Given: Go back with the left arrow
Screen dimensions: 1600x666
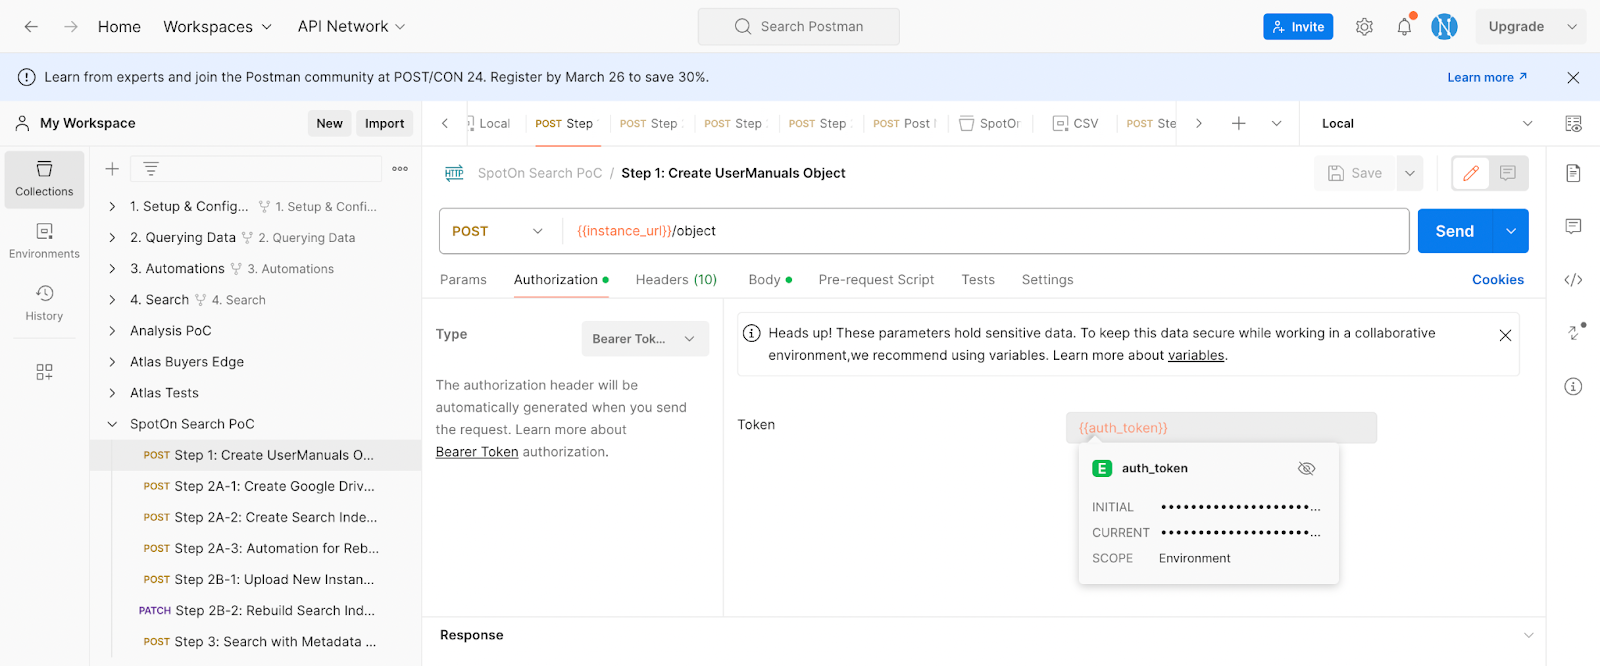Looking at the screenshot, I should point(31,27).
